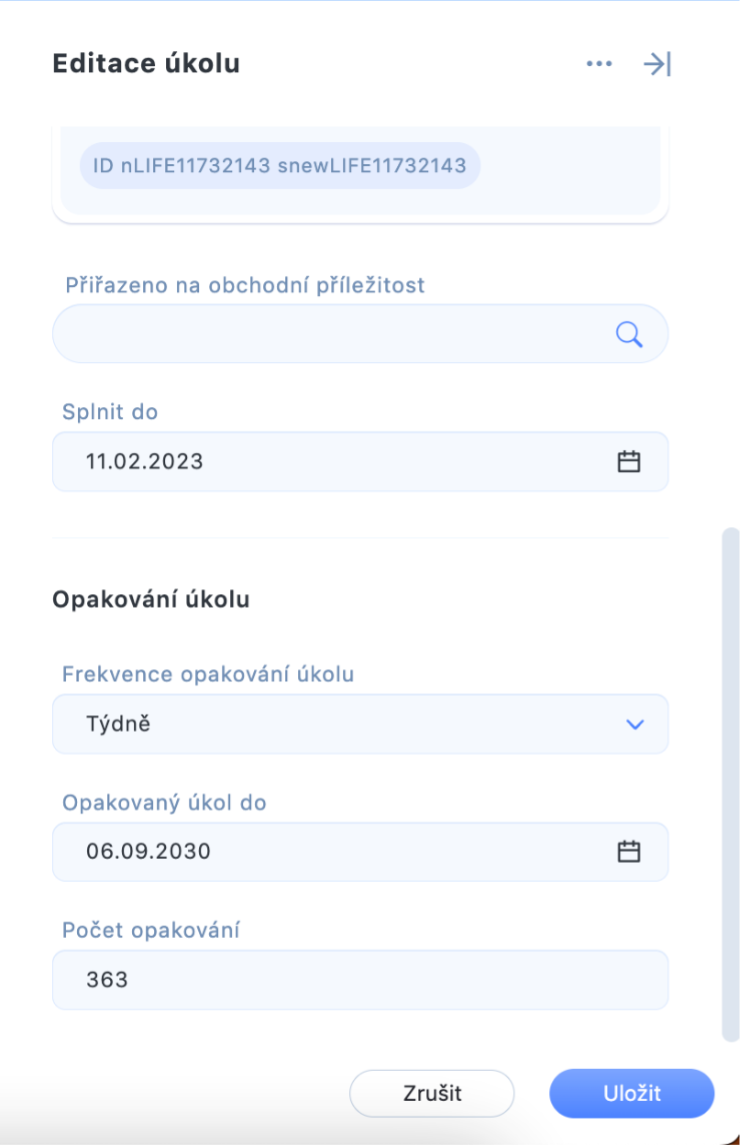Click the Opakování úkolu section heading

click(151, 599)
